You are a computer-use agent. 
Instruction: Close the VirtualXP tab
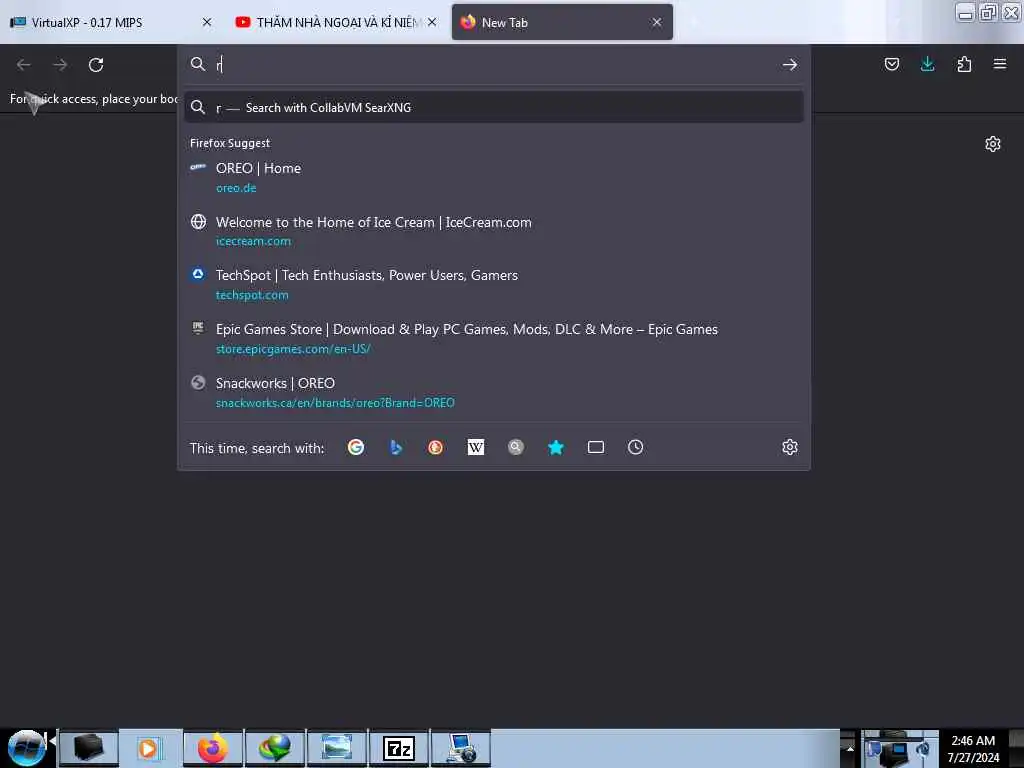[x=207, y=22]
